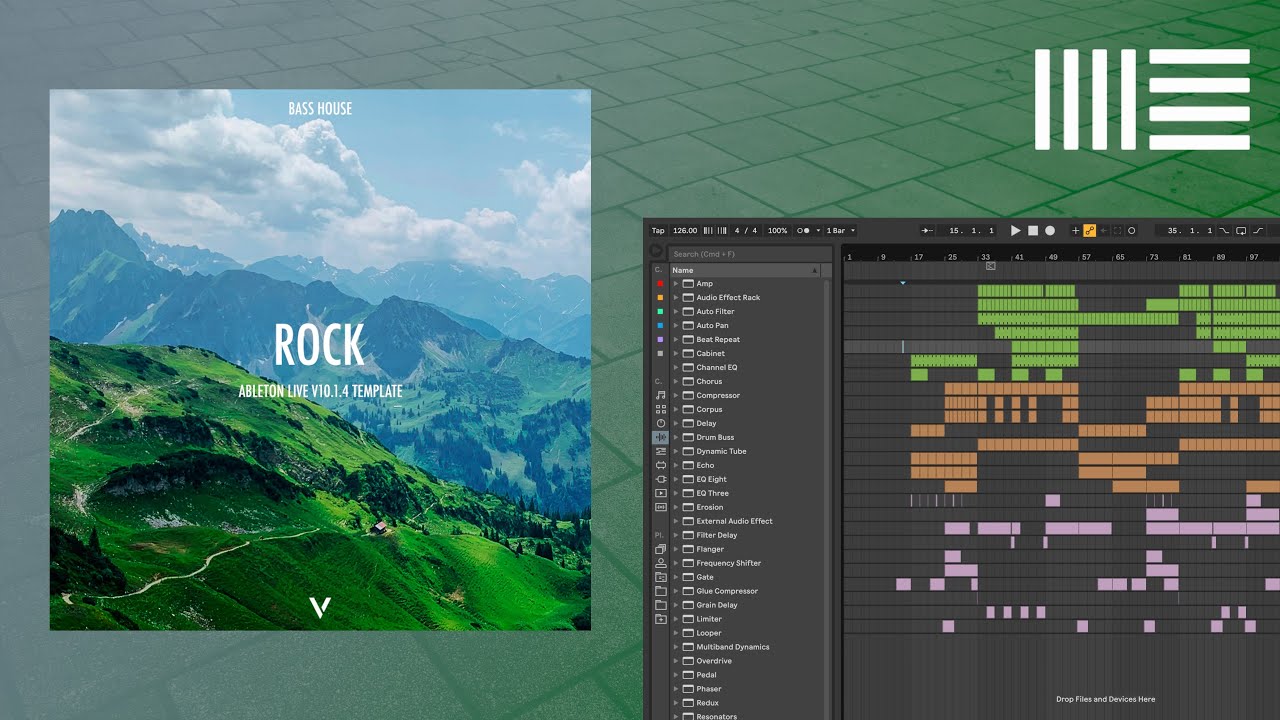1280x720 pixels.
Task: Click the Arrangement Record button
Action: pyautogui.click(x=1050, y=231)
